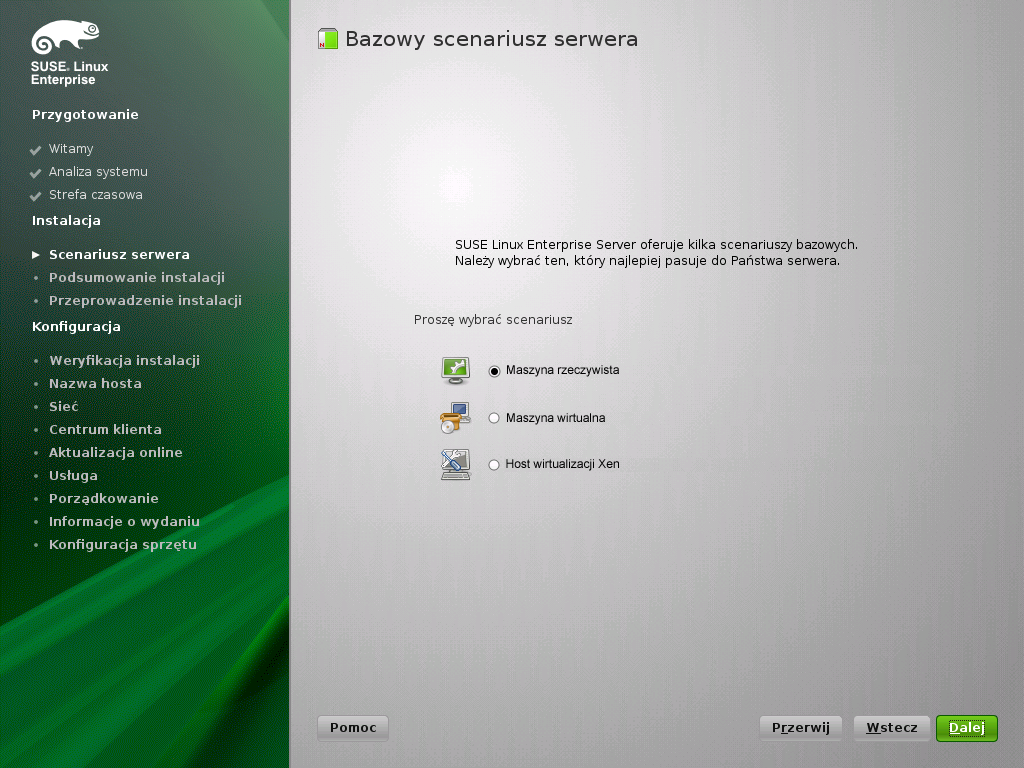Image resolution: width=1024 pixels, height=768 pixels.
Task: Click the Przeprowadzenie instalacji step
Action: (x=146, y=300)
